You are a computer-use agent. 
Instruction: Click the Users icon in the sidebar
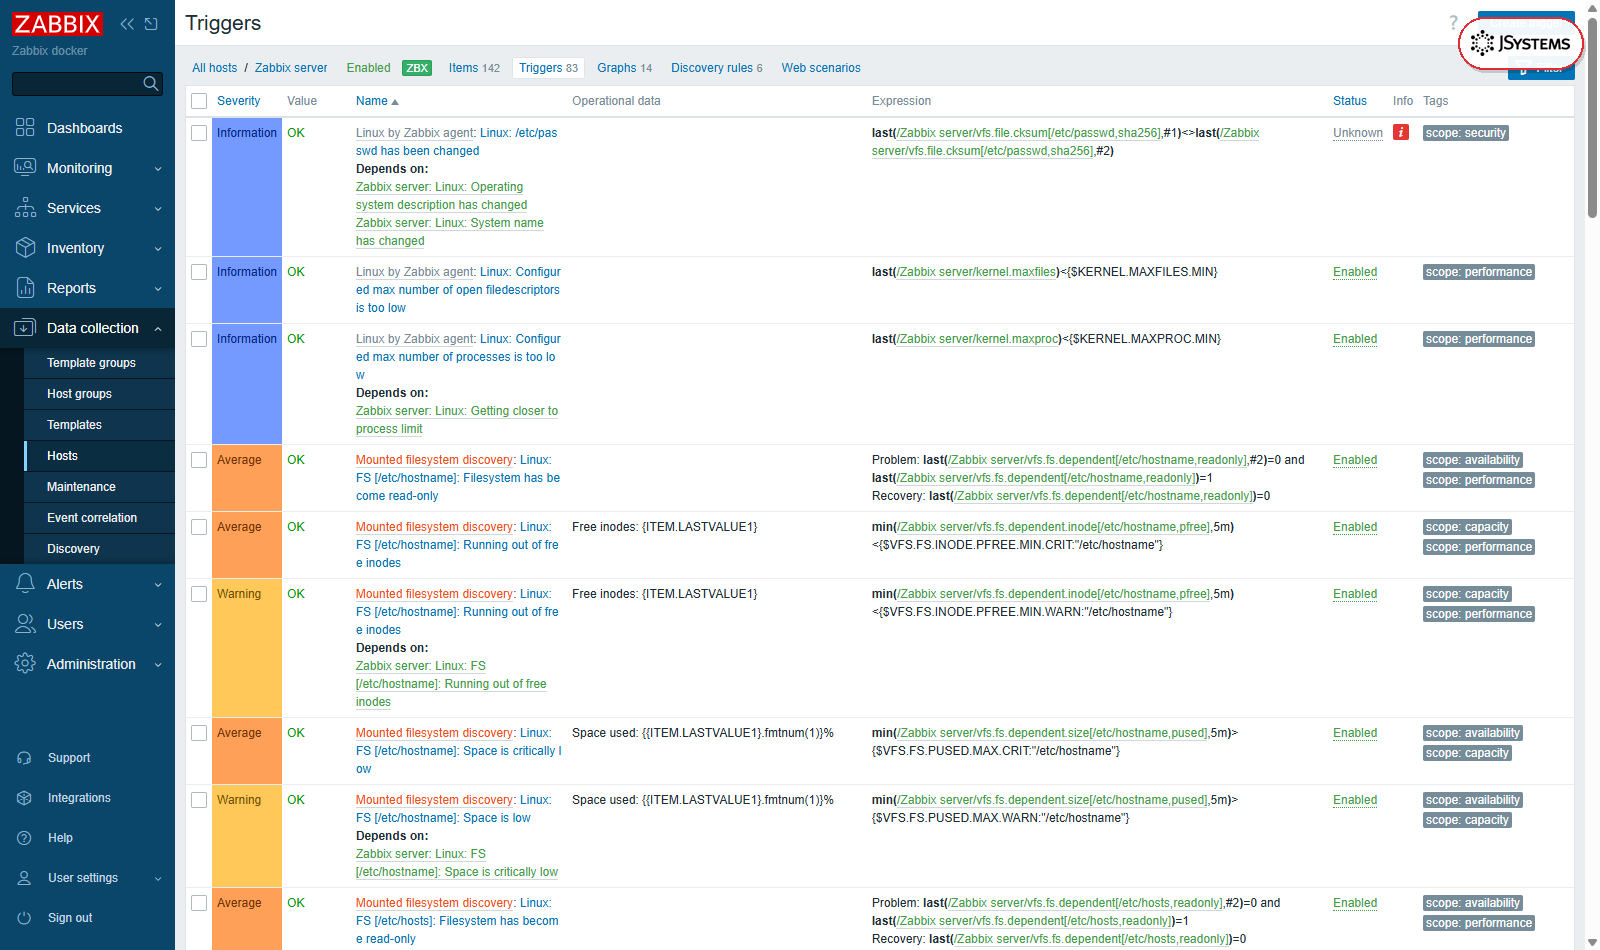[25, 624]
